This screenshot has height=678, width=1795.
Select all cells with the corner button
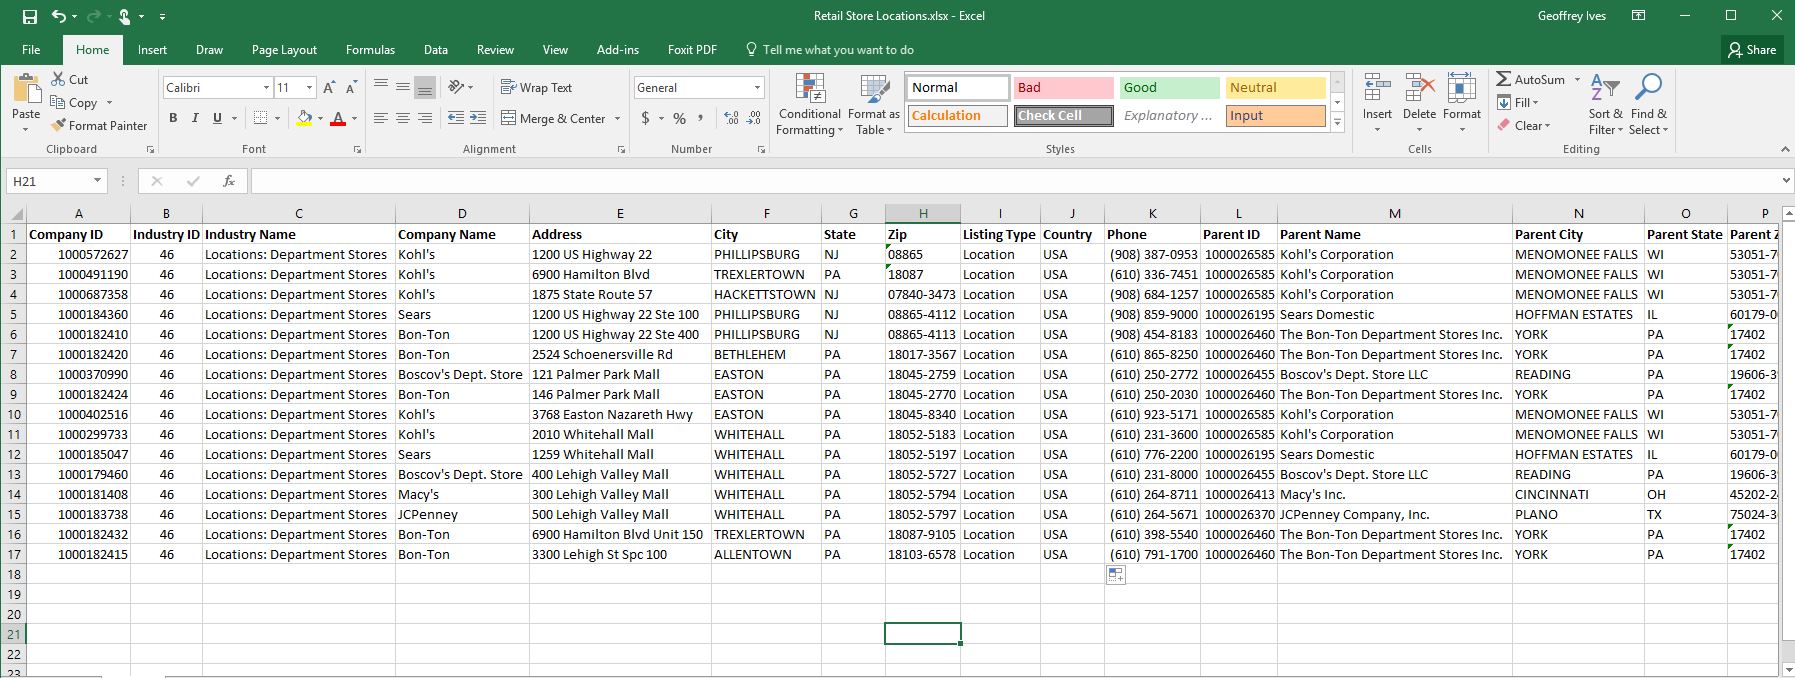point(13,213)
